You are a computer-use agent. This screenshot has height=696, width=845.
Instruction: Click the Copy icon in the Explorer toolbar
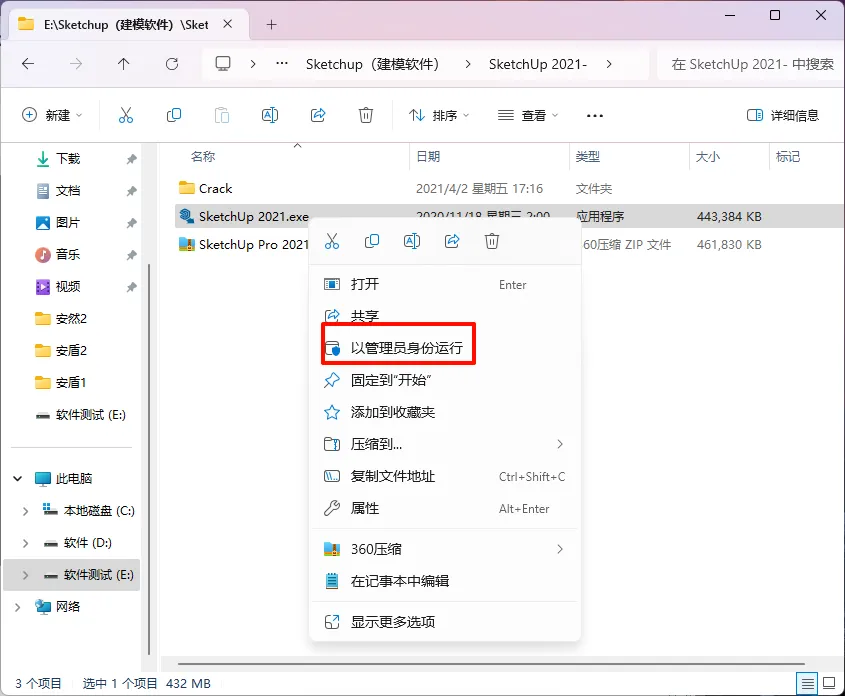tap(174, 115)
